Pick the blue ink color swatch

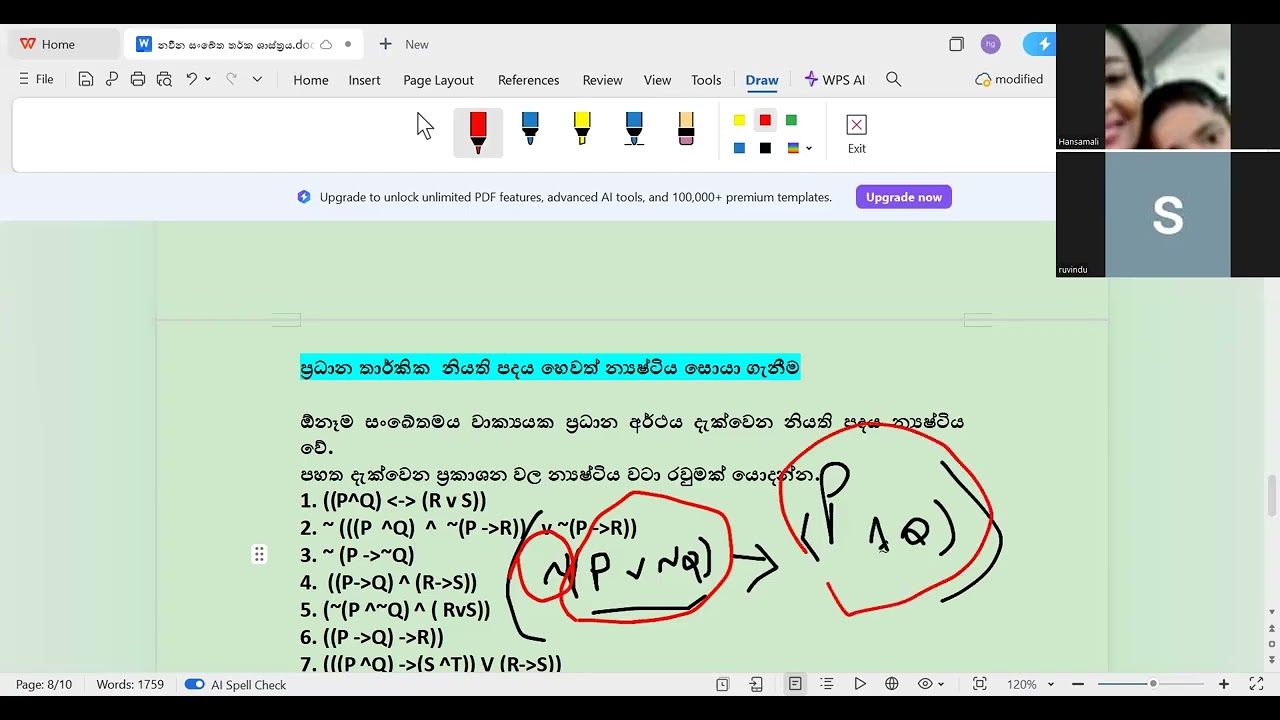(x=739, y=148)
